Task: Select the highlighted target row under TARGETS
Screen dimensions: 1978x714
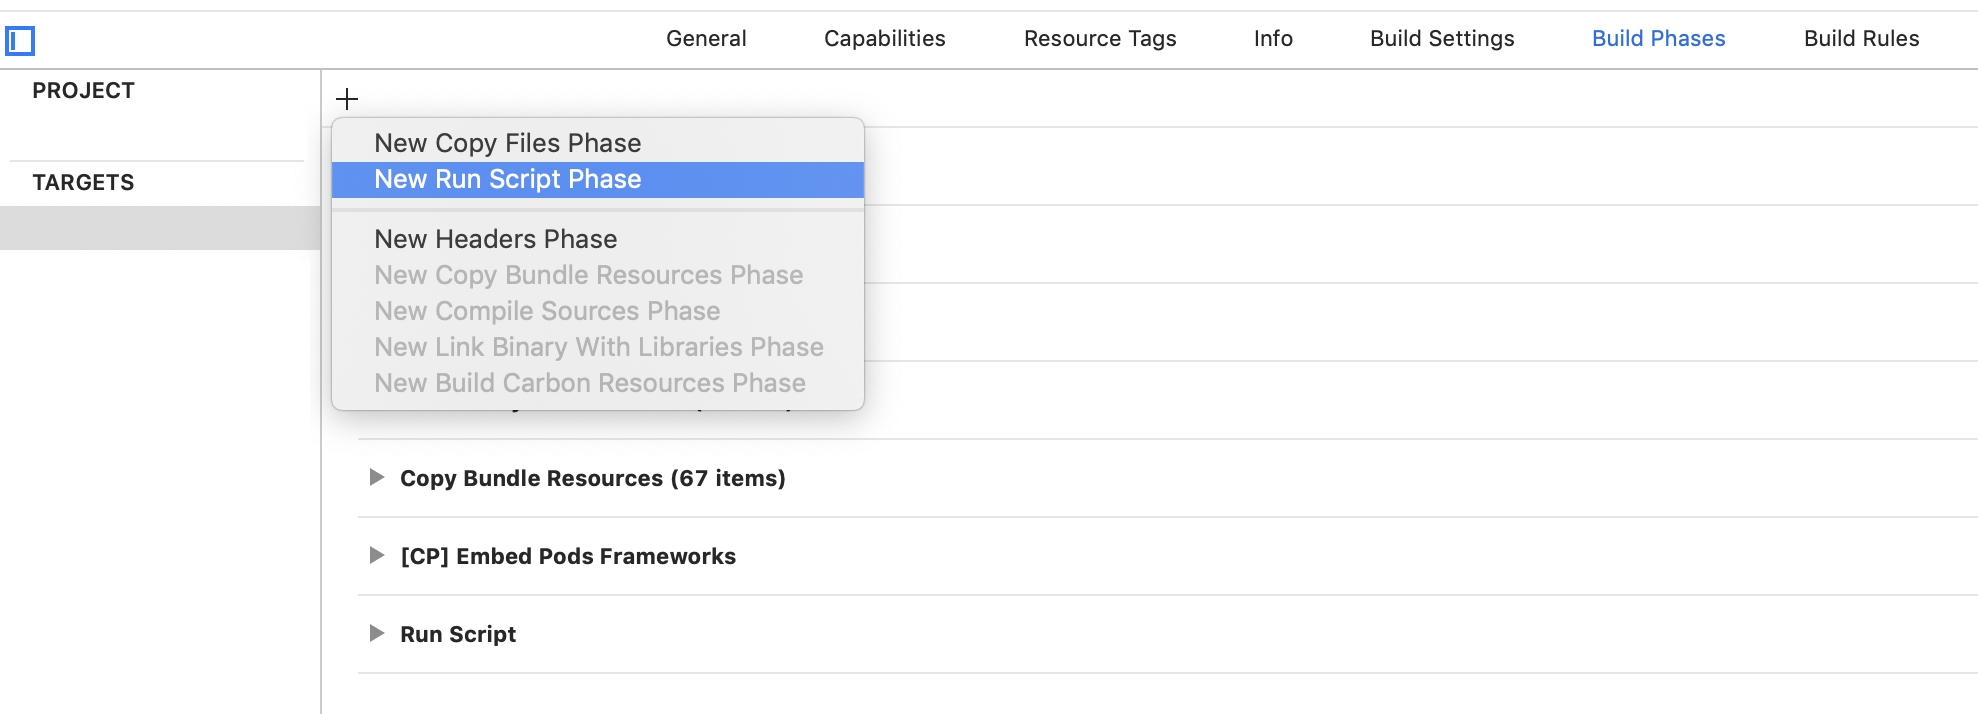Action: pos(160,228)
